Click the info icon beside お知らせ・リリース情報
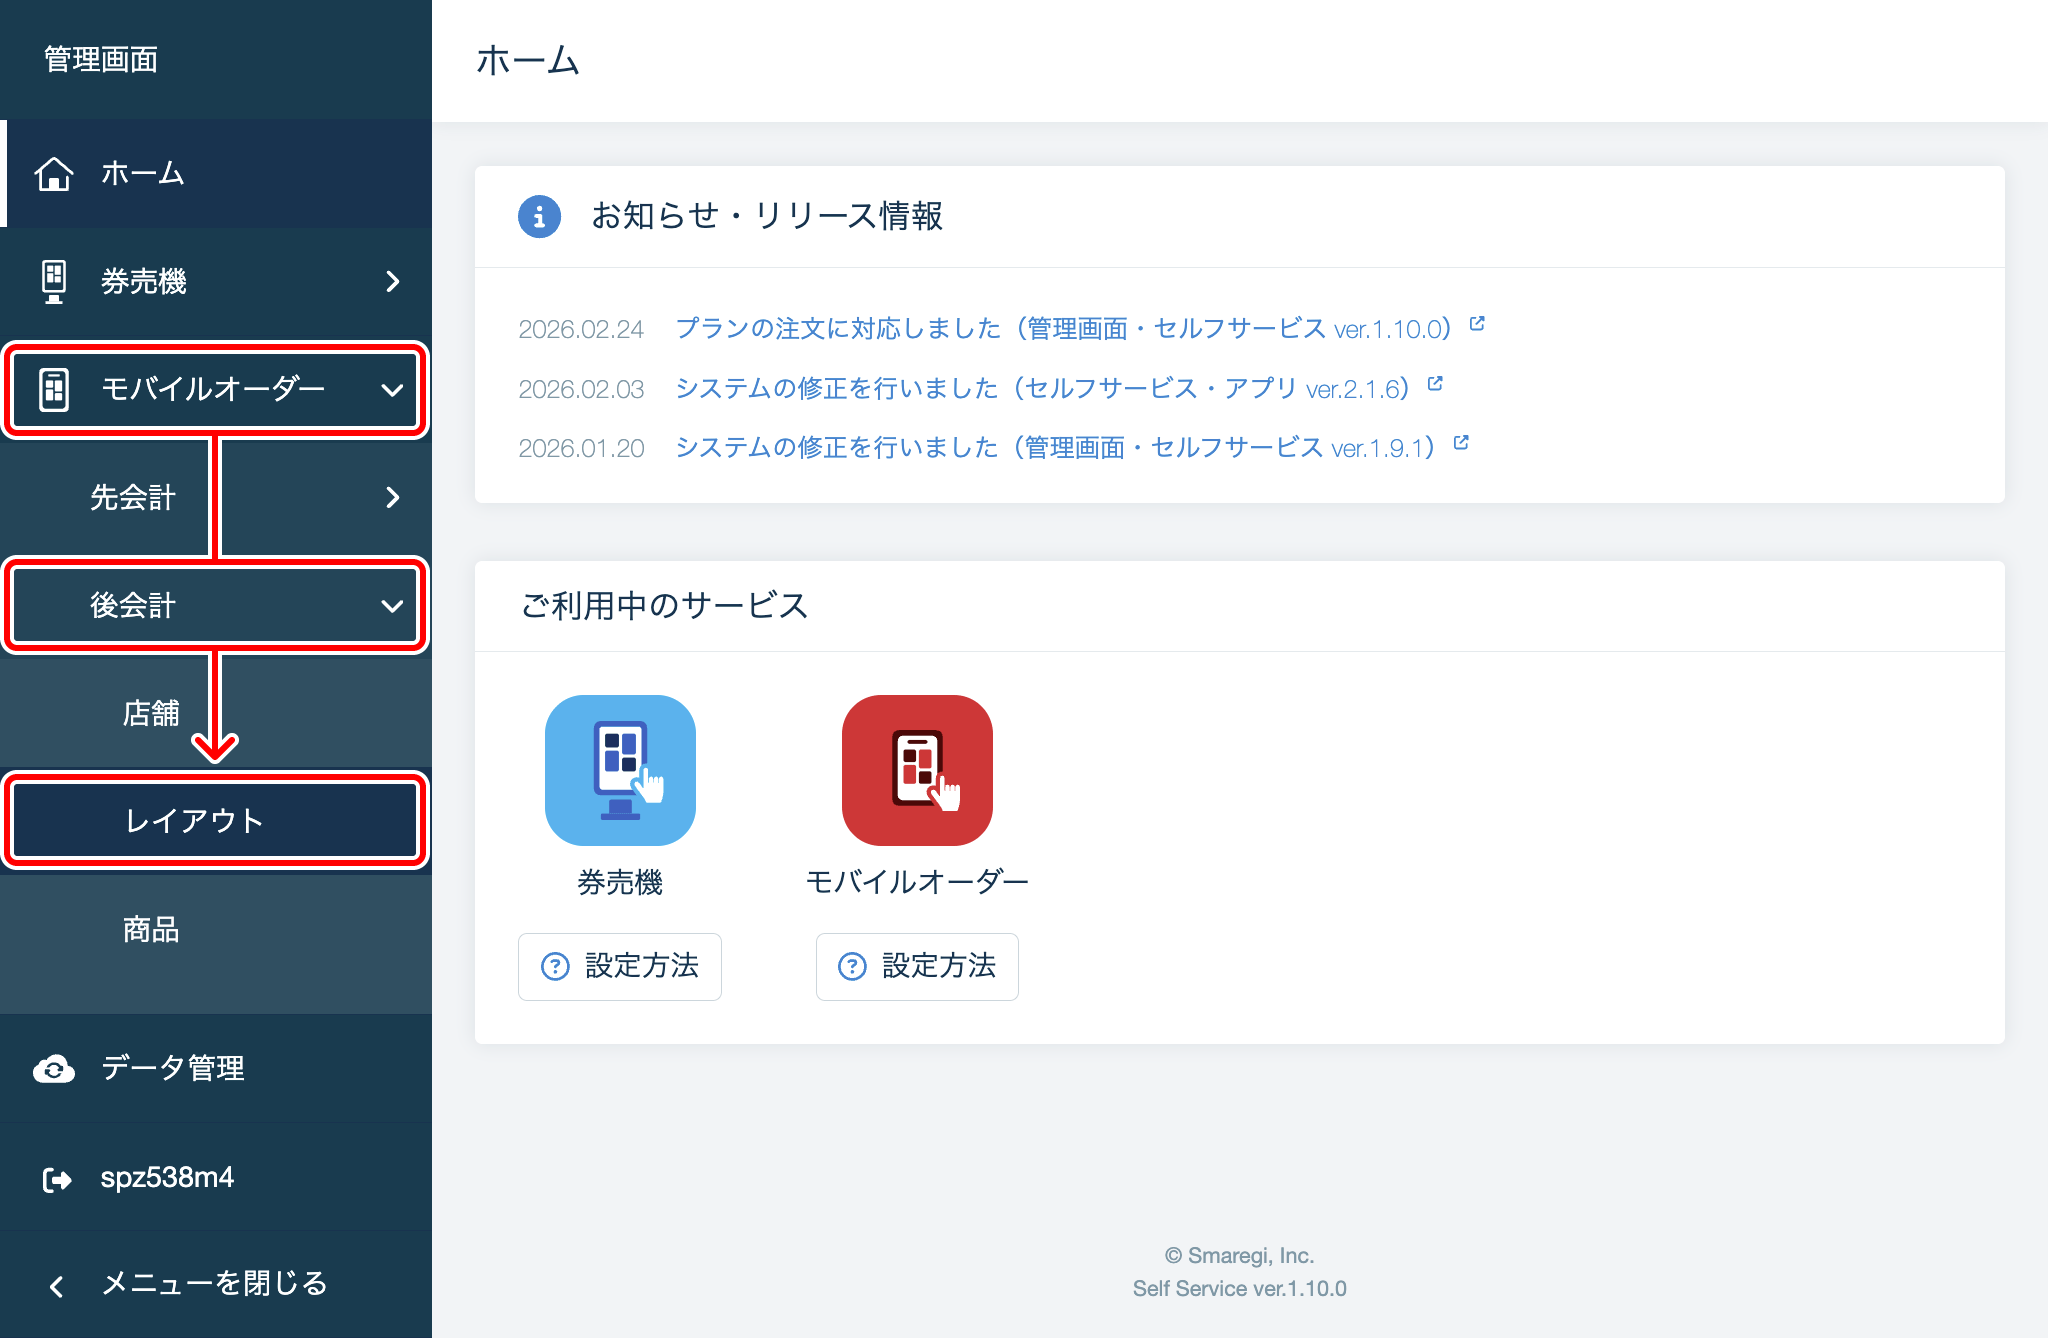Screen dimensions: 2048x1338 click(x=539, y=217)
